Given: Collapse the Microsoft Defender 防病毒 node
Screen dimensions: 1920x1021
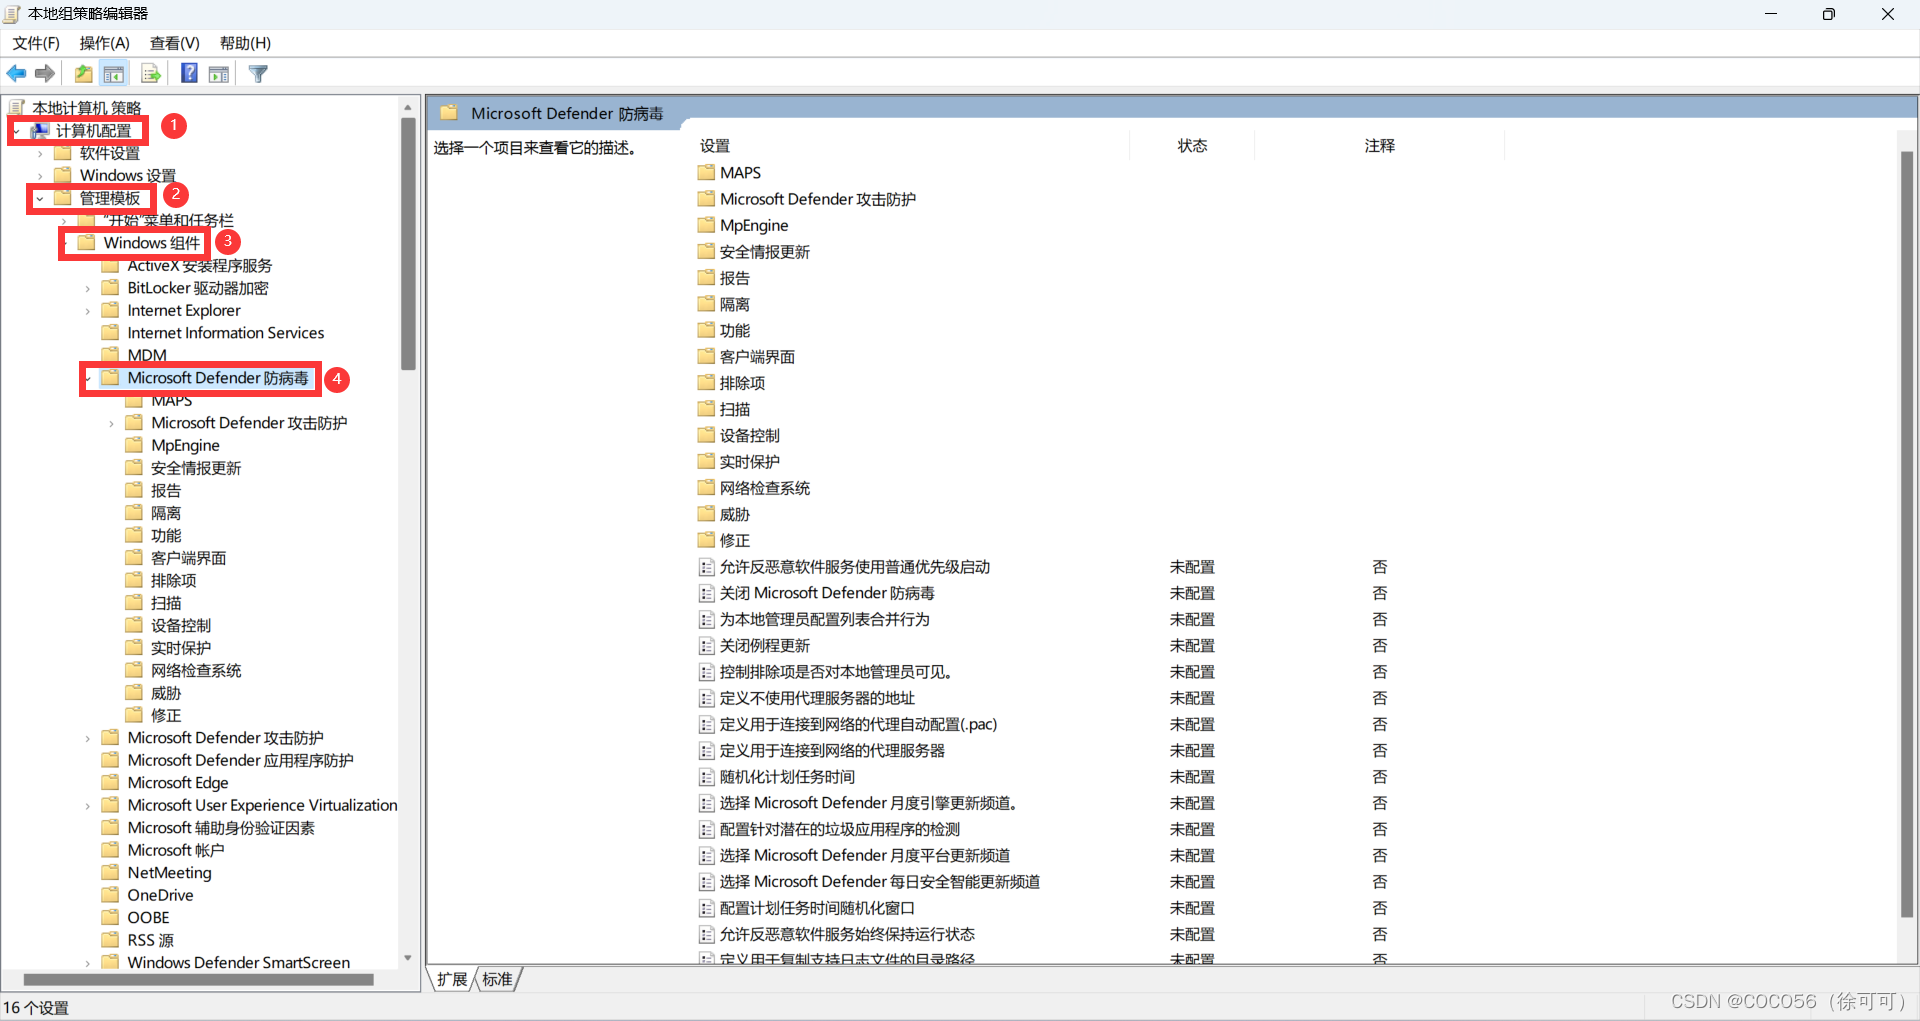Looking at the screenshot, I should tap(88, 378).
